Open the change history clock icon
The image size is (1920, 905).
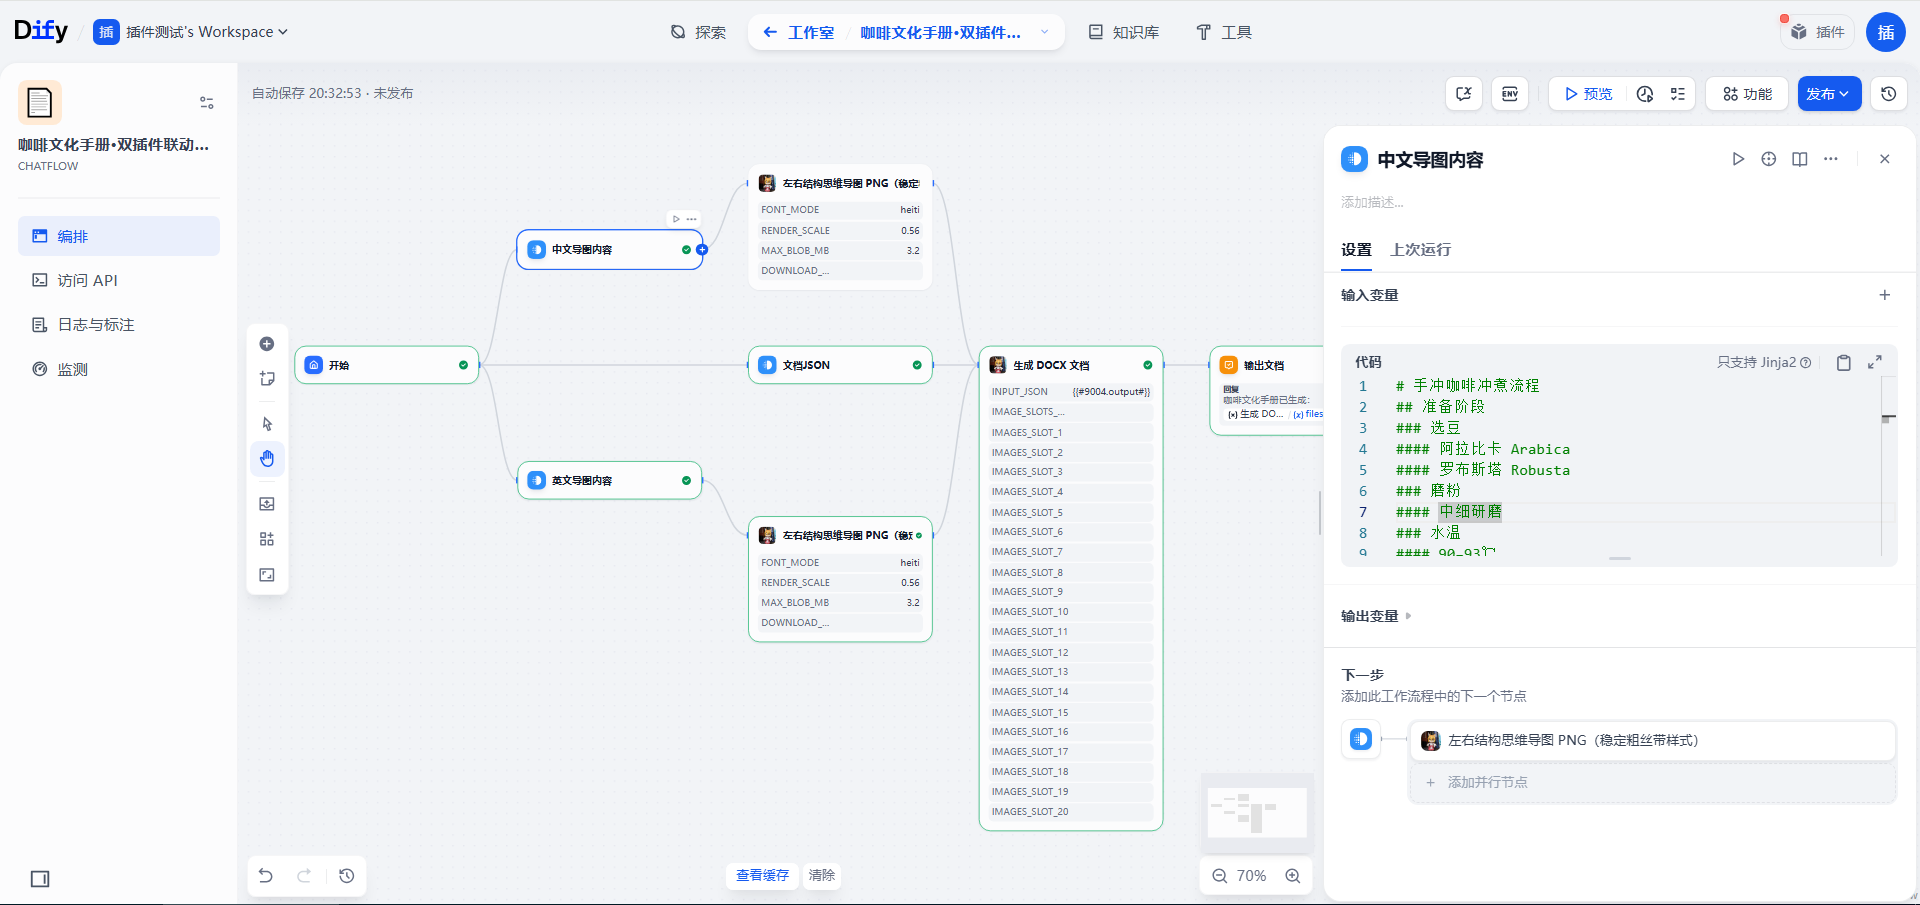(347, 876)
